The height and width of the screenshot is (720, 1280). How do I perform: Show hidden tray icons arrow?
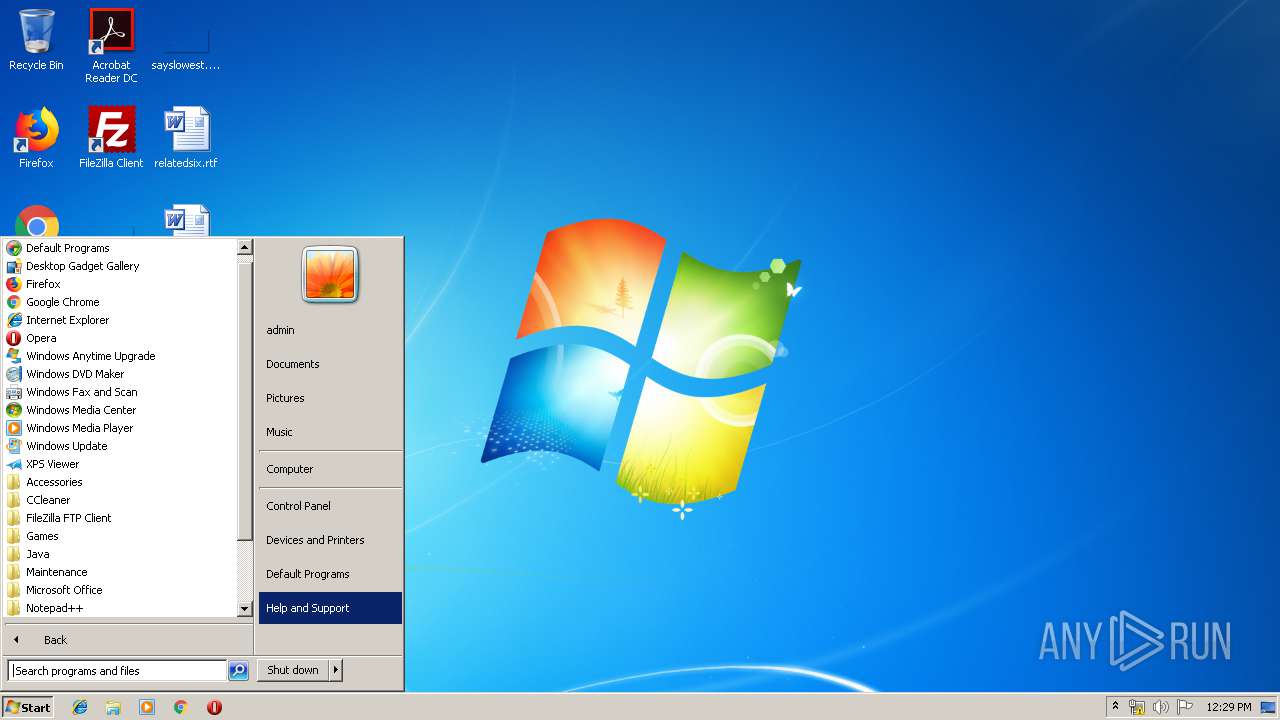click(1115, 706)
